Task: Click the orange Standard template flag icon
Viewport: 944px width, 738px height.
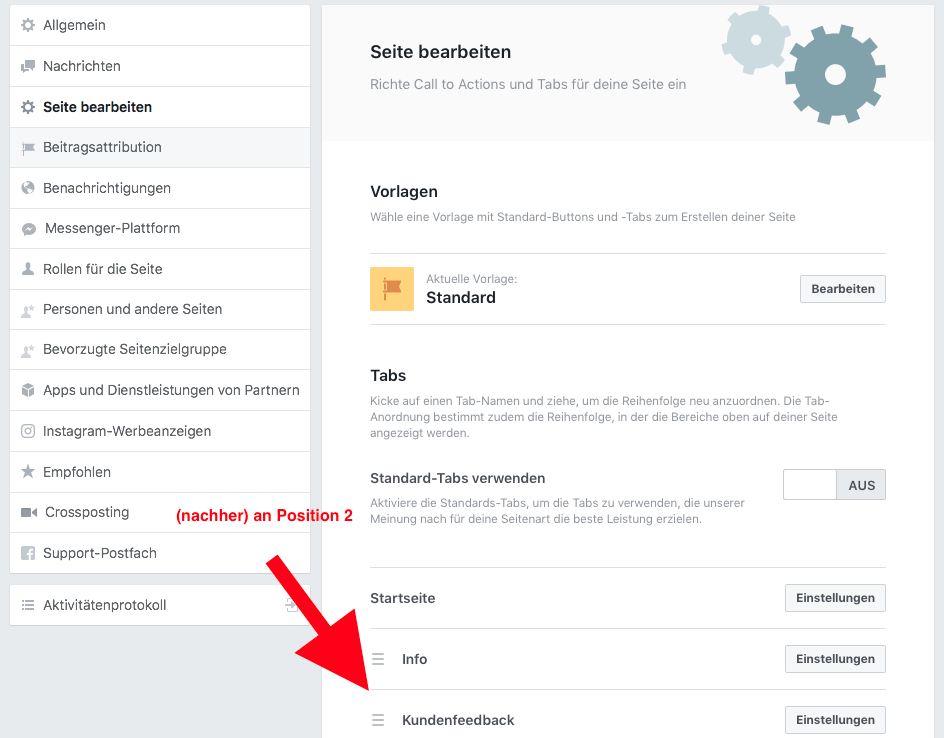Action: pos(392,289)
